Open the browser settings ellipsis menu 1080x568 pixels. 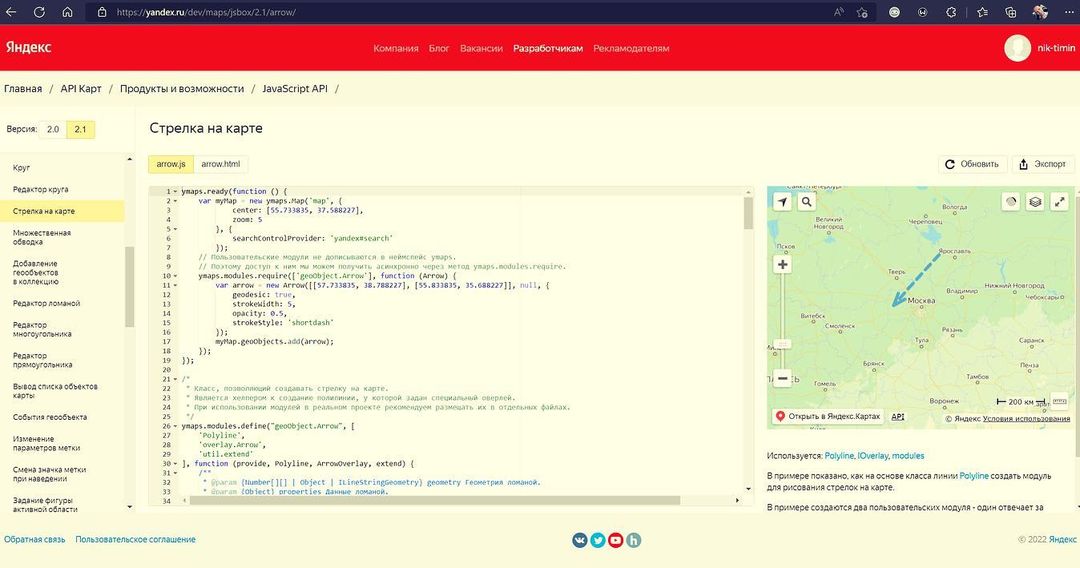click(x=1068, y=12)
